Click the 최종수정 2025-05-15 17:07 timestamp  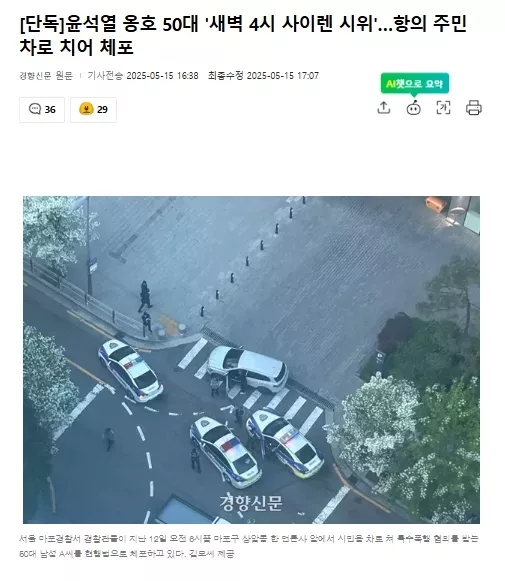[x=263, y=76]
